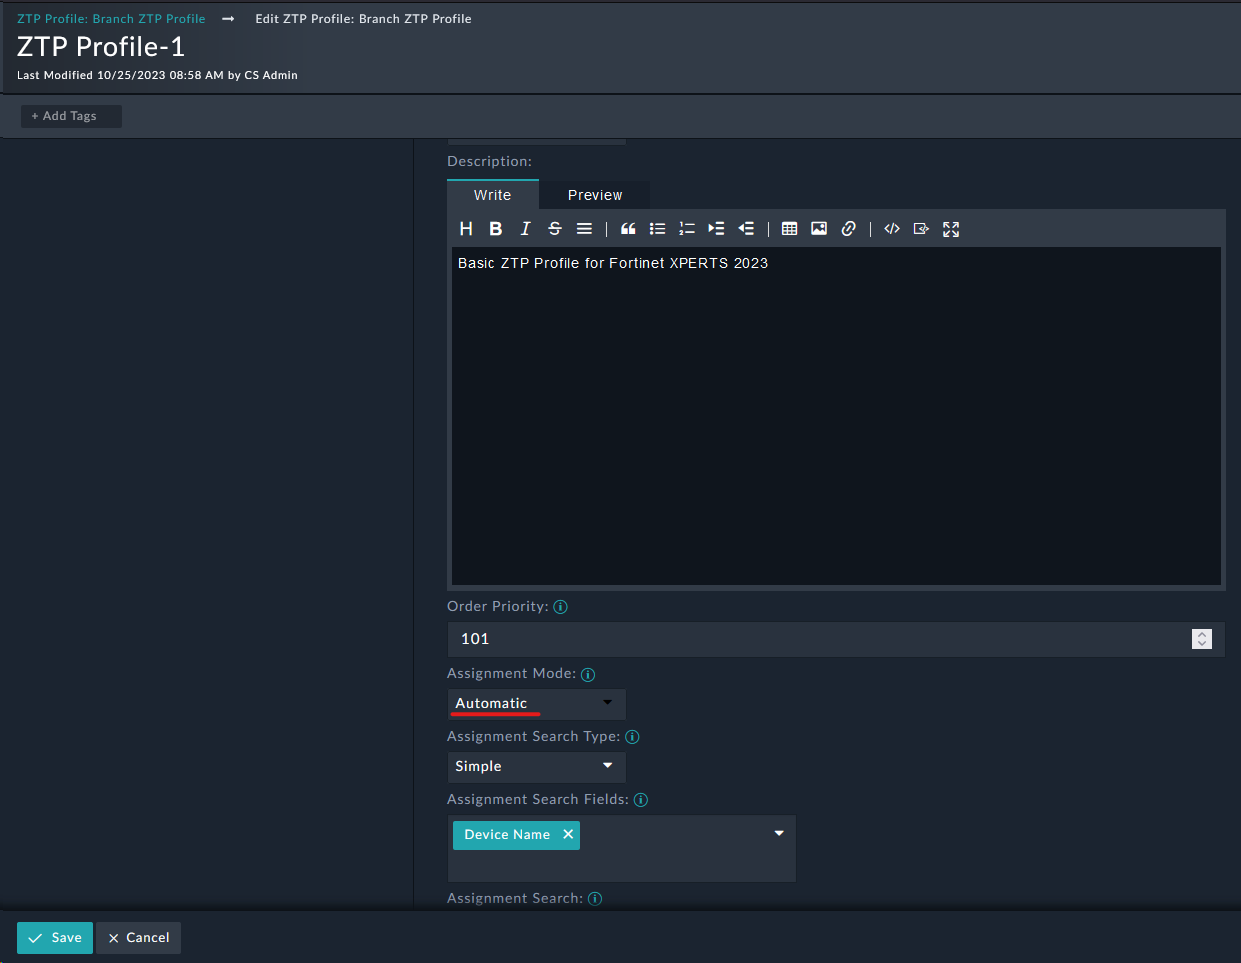
Task: Insert unordered bullet list
Action: [657, 229]
